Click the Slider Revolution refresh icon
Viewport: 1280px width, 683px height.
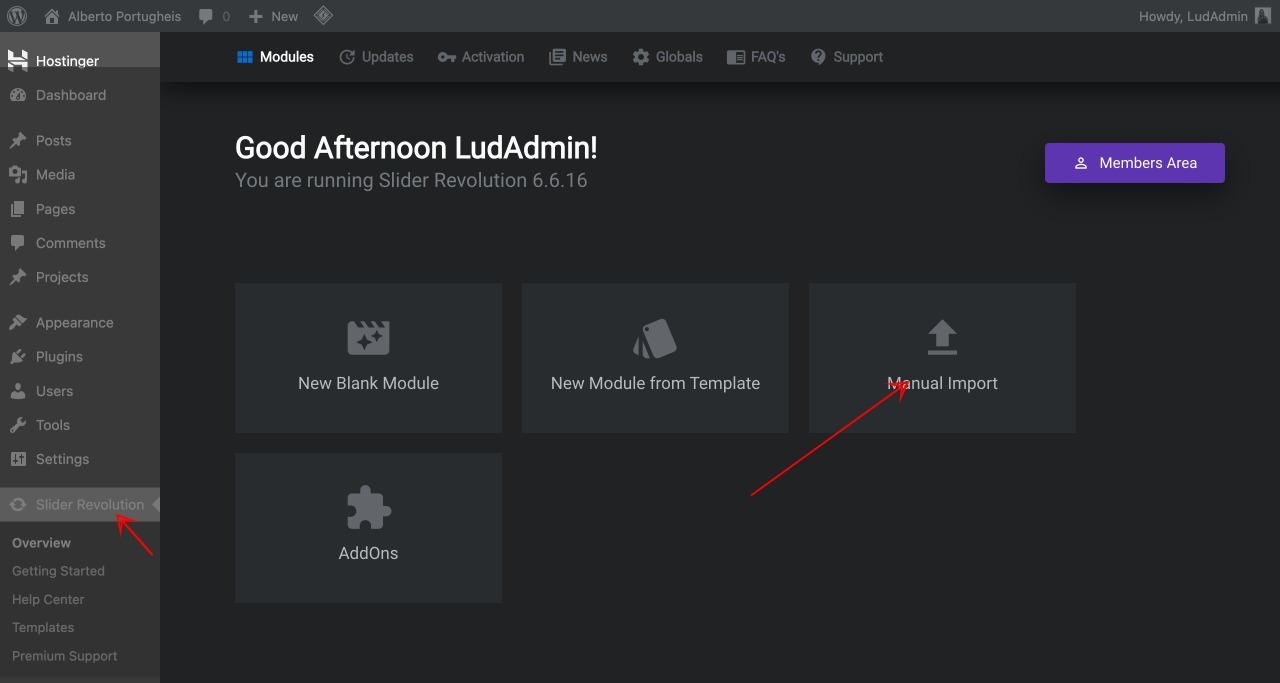coord(18,505)
